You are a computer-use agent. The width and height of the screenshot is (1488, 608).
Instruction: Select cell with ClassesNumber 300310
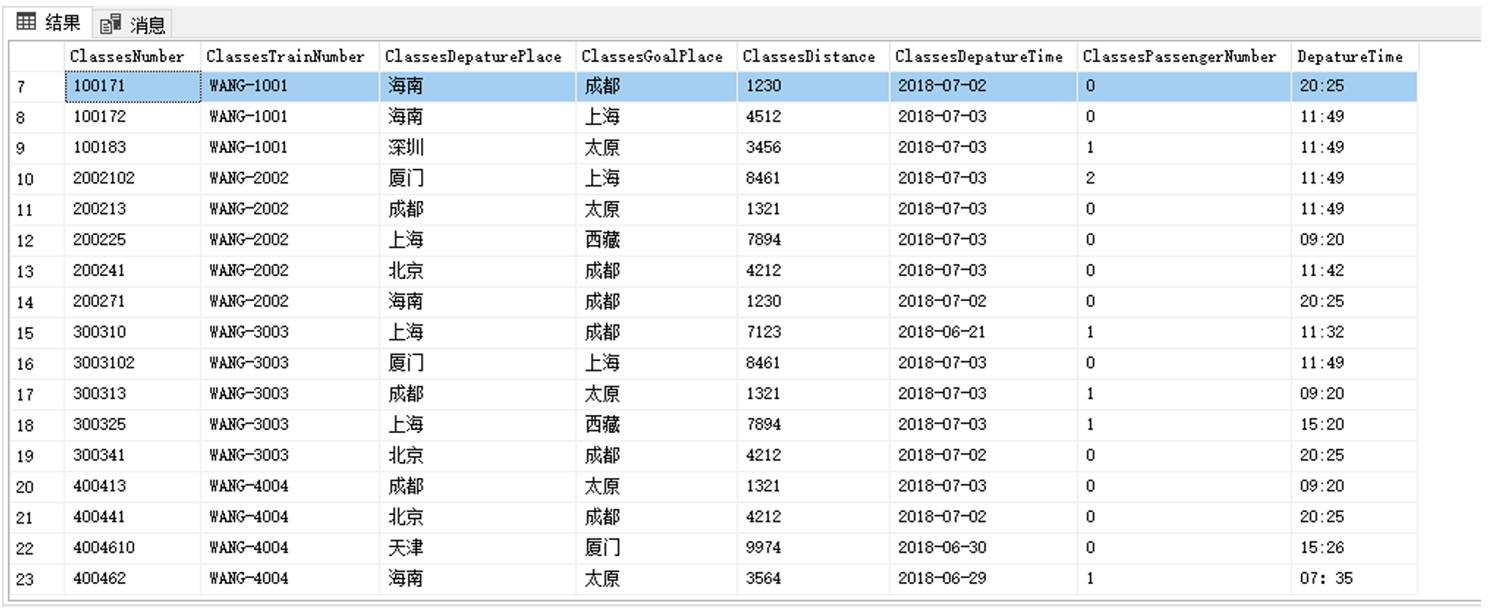[x=132, y=333]
